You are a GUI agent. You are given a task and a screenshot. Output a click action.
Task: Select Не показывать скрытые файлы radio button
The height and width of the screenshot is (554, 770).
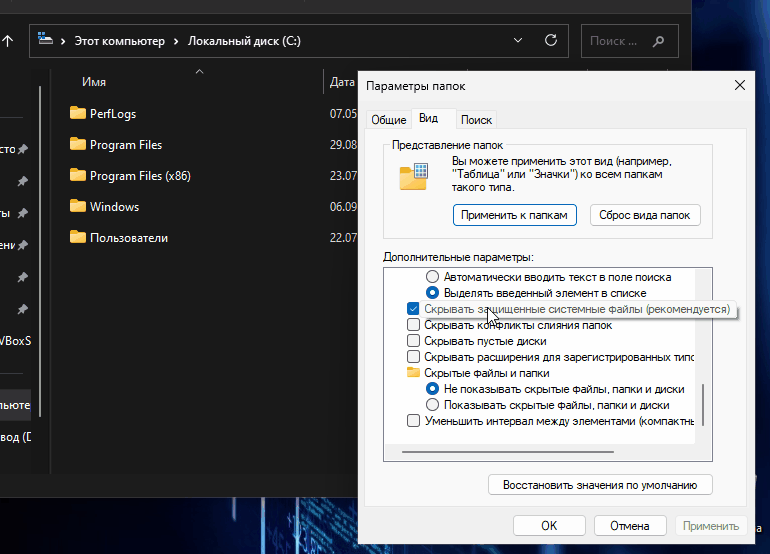coord(432,389)
